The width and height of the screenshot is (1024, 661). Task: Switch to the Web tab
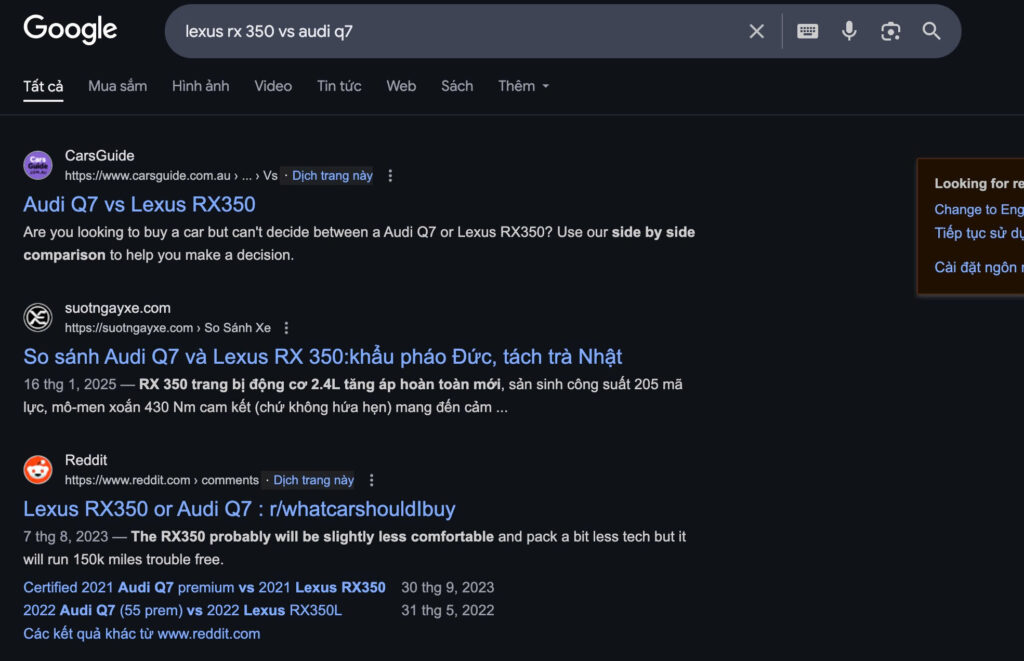point(401,86)
